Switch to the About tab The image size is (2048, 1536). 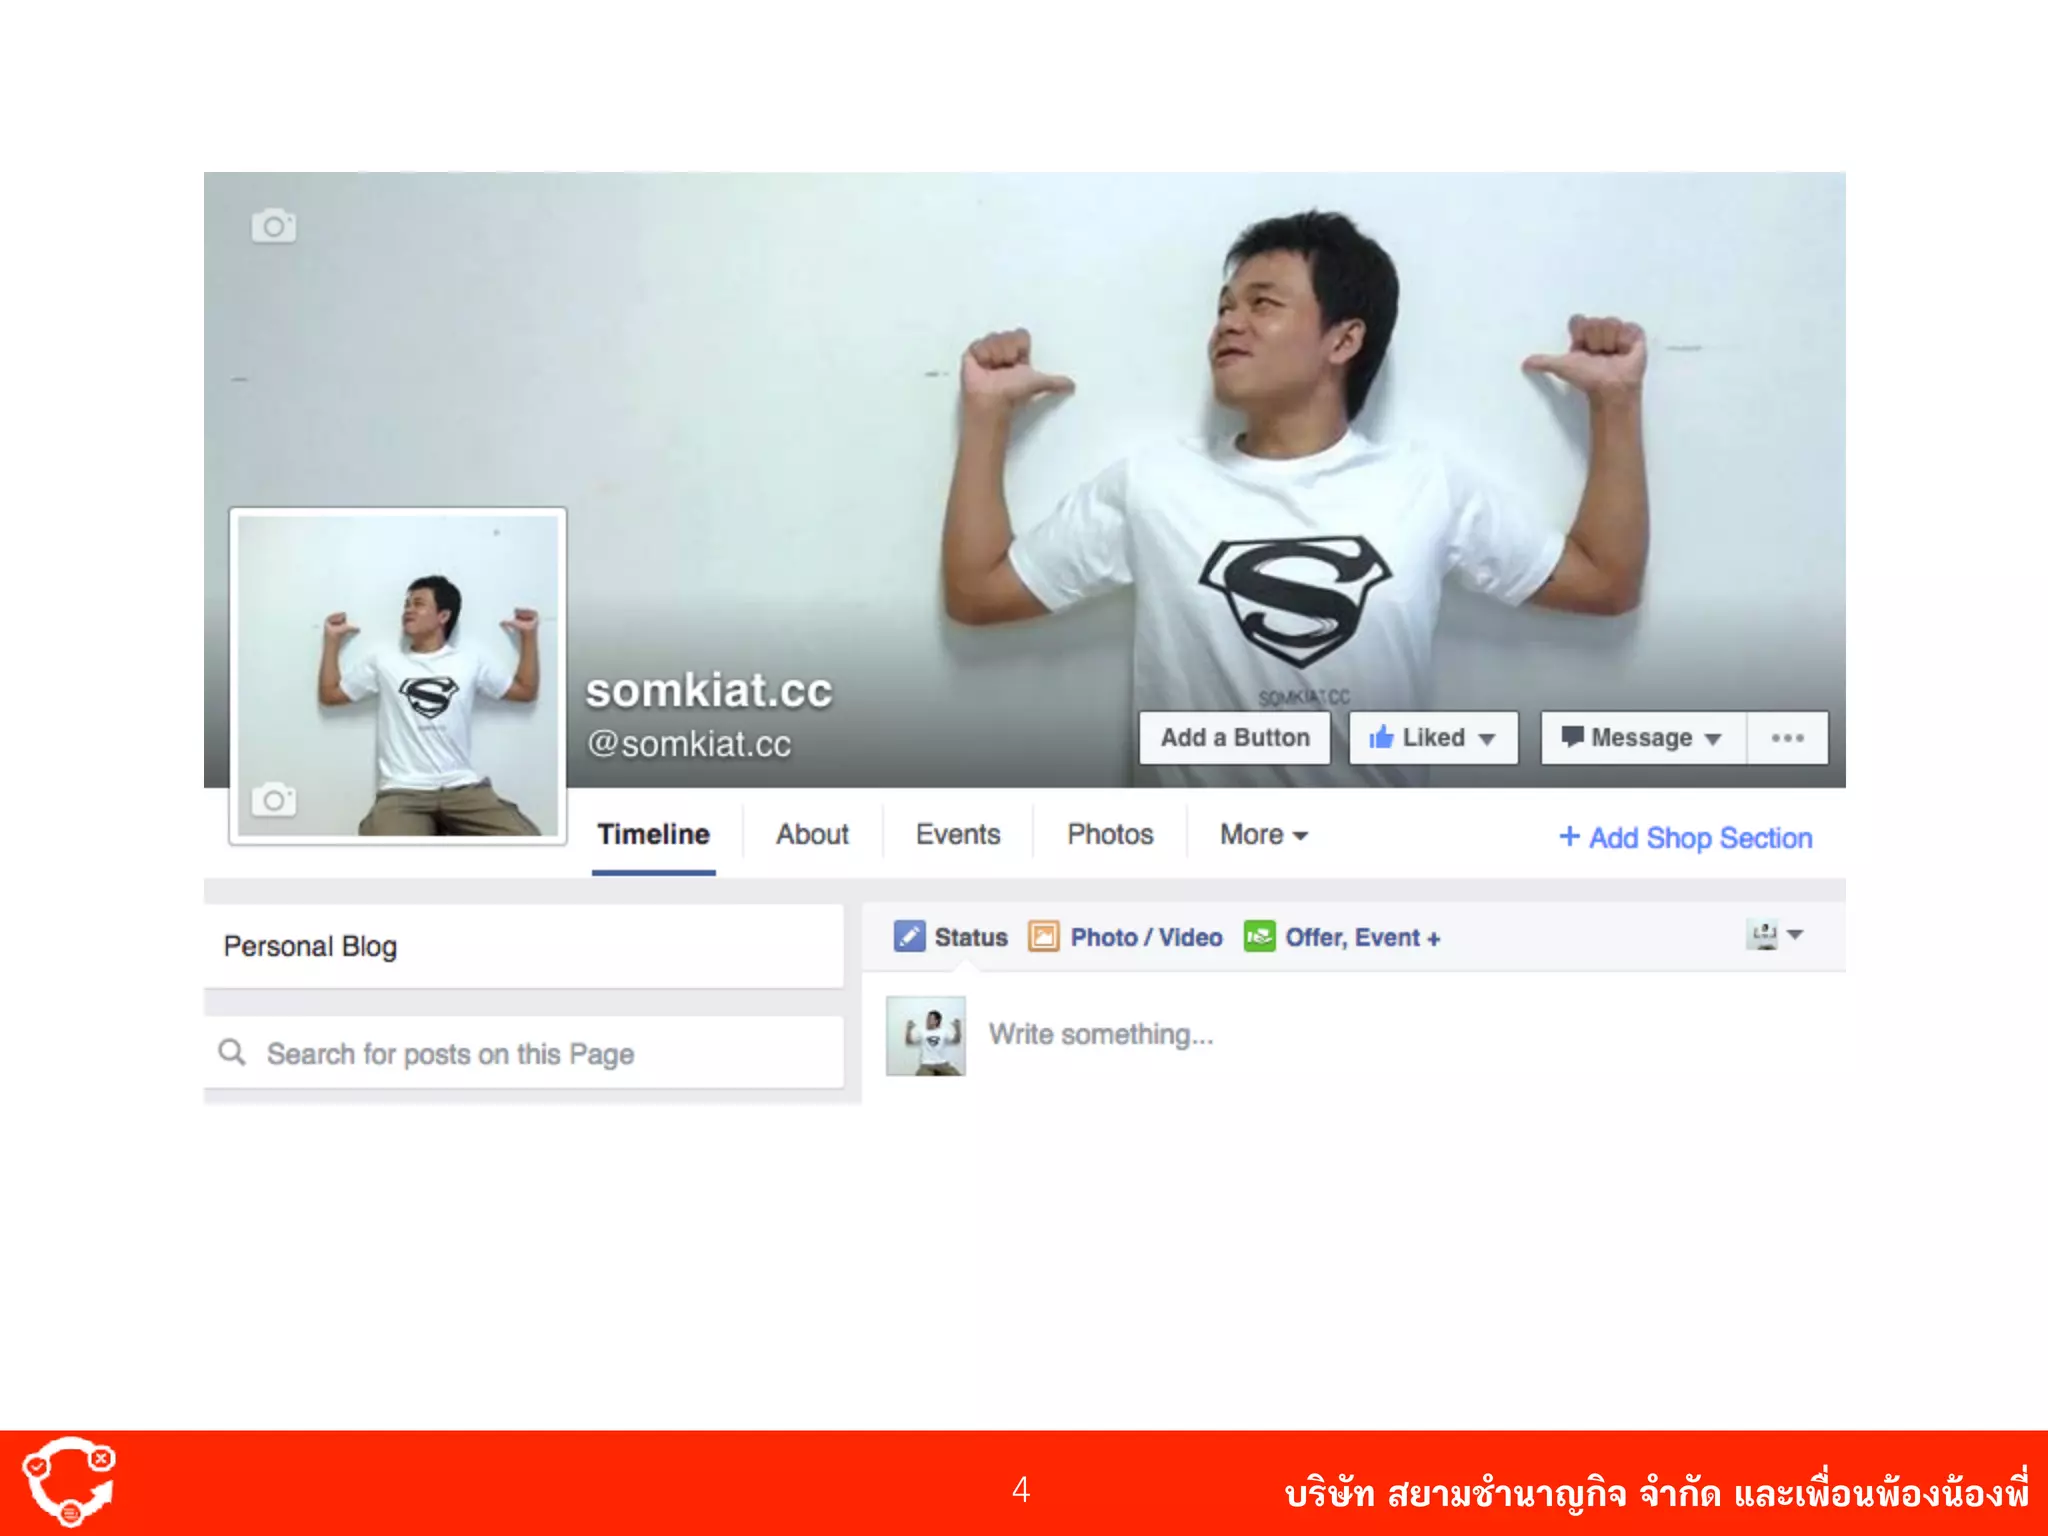(812, 835)
